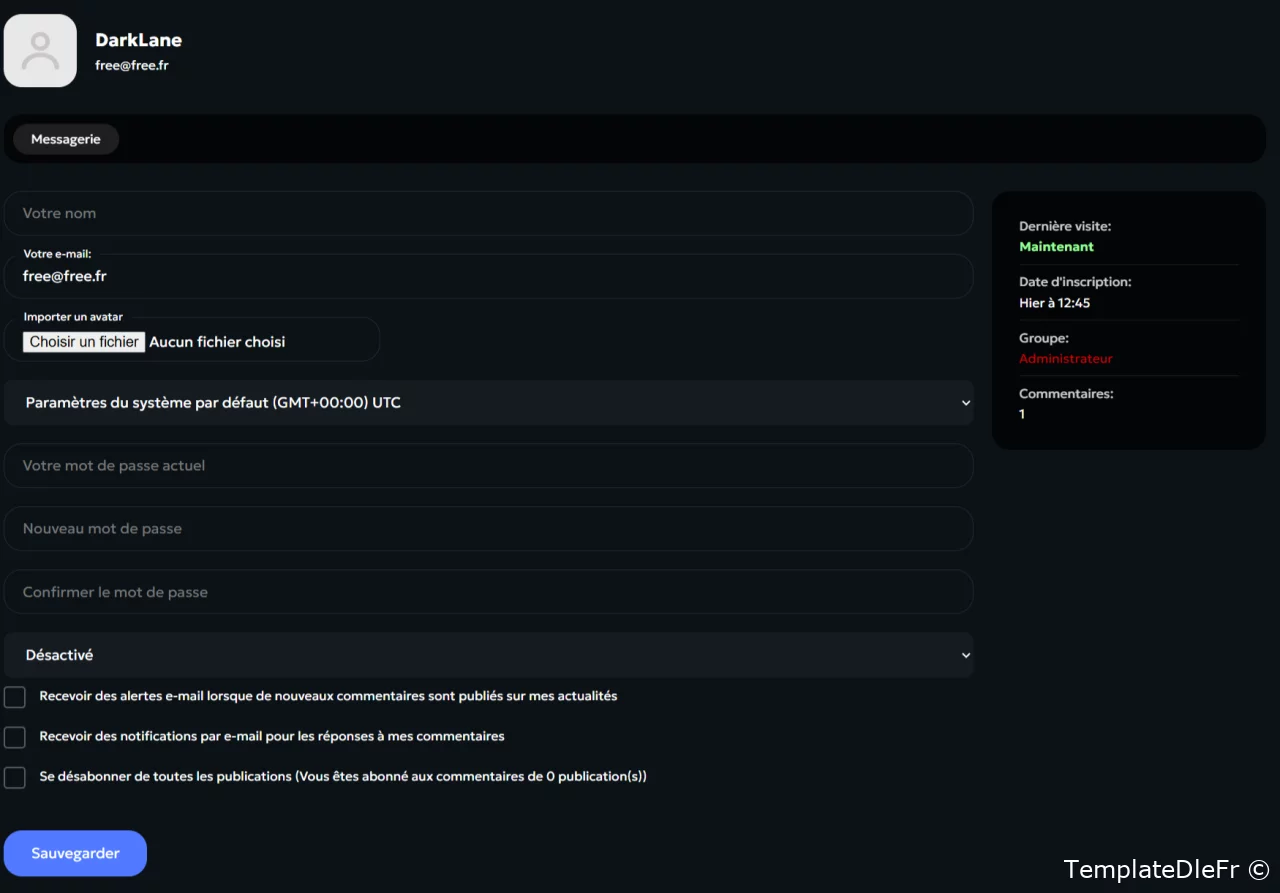Enable e-mail alerts for new comments checkbox
The height and width of the screenshot is (893, 1280).
pos(15,697)
